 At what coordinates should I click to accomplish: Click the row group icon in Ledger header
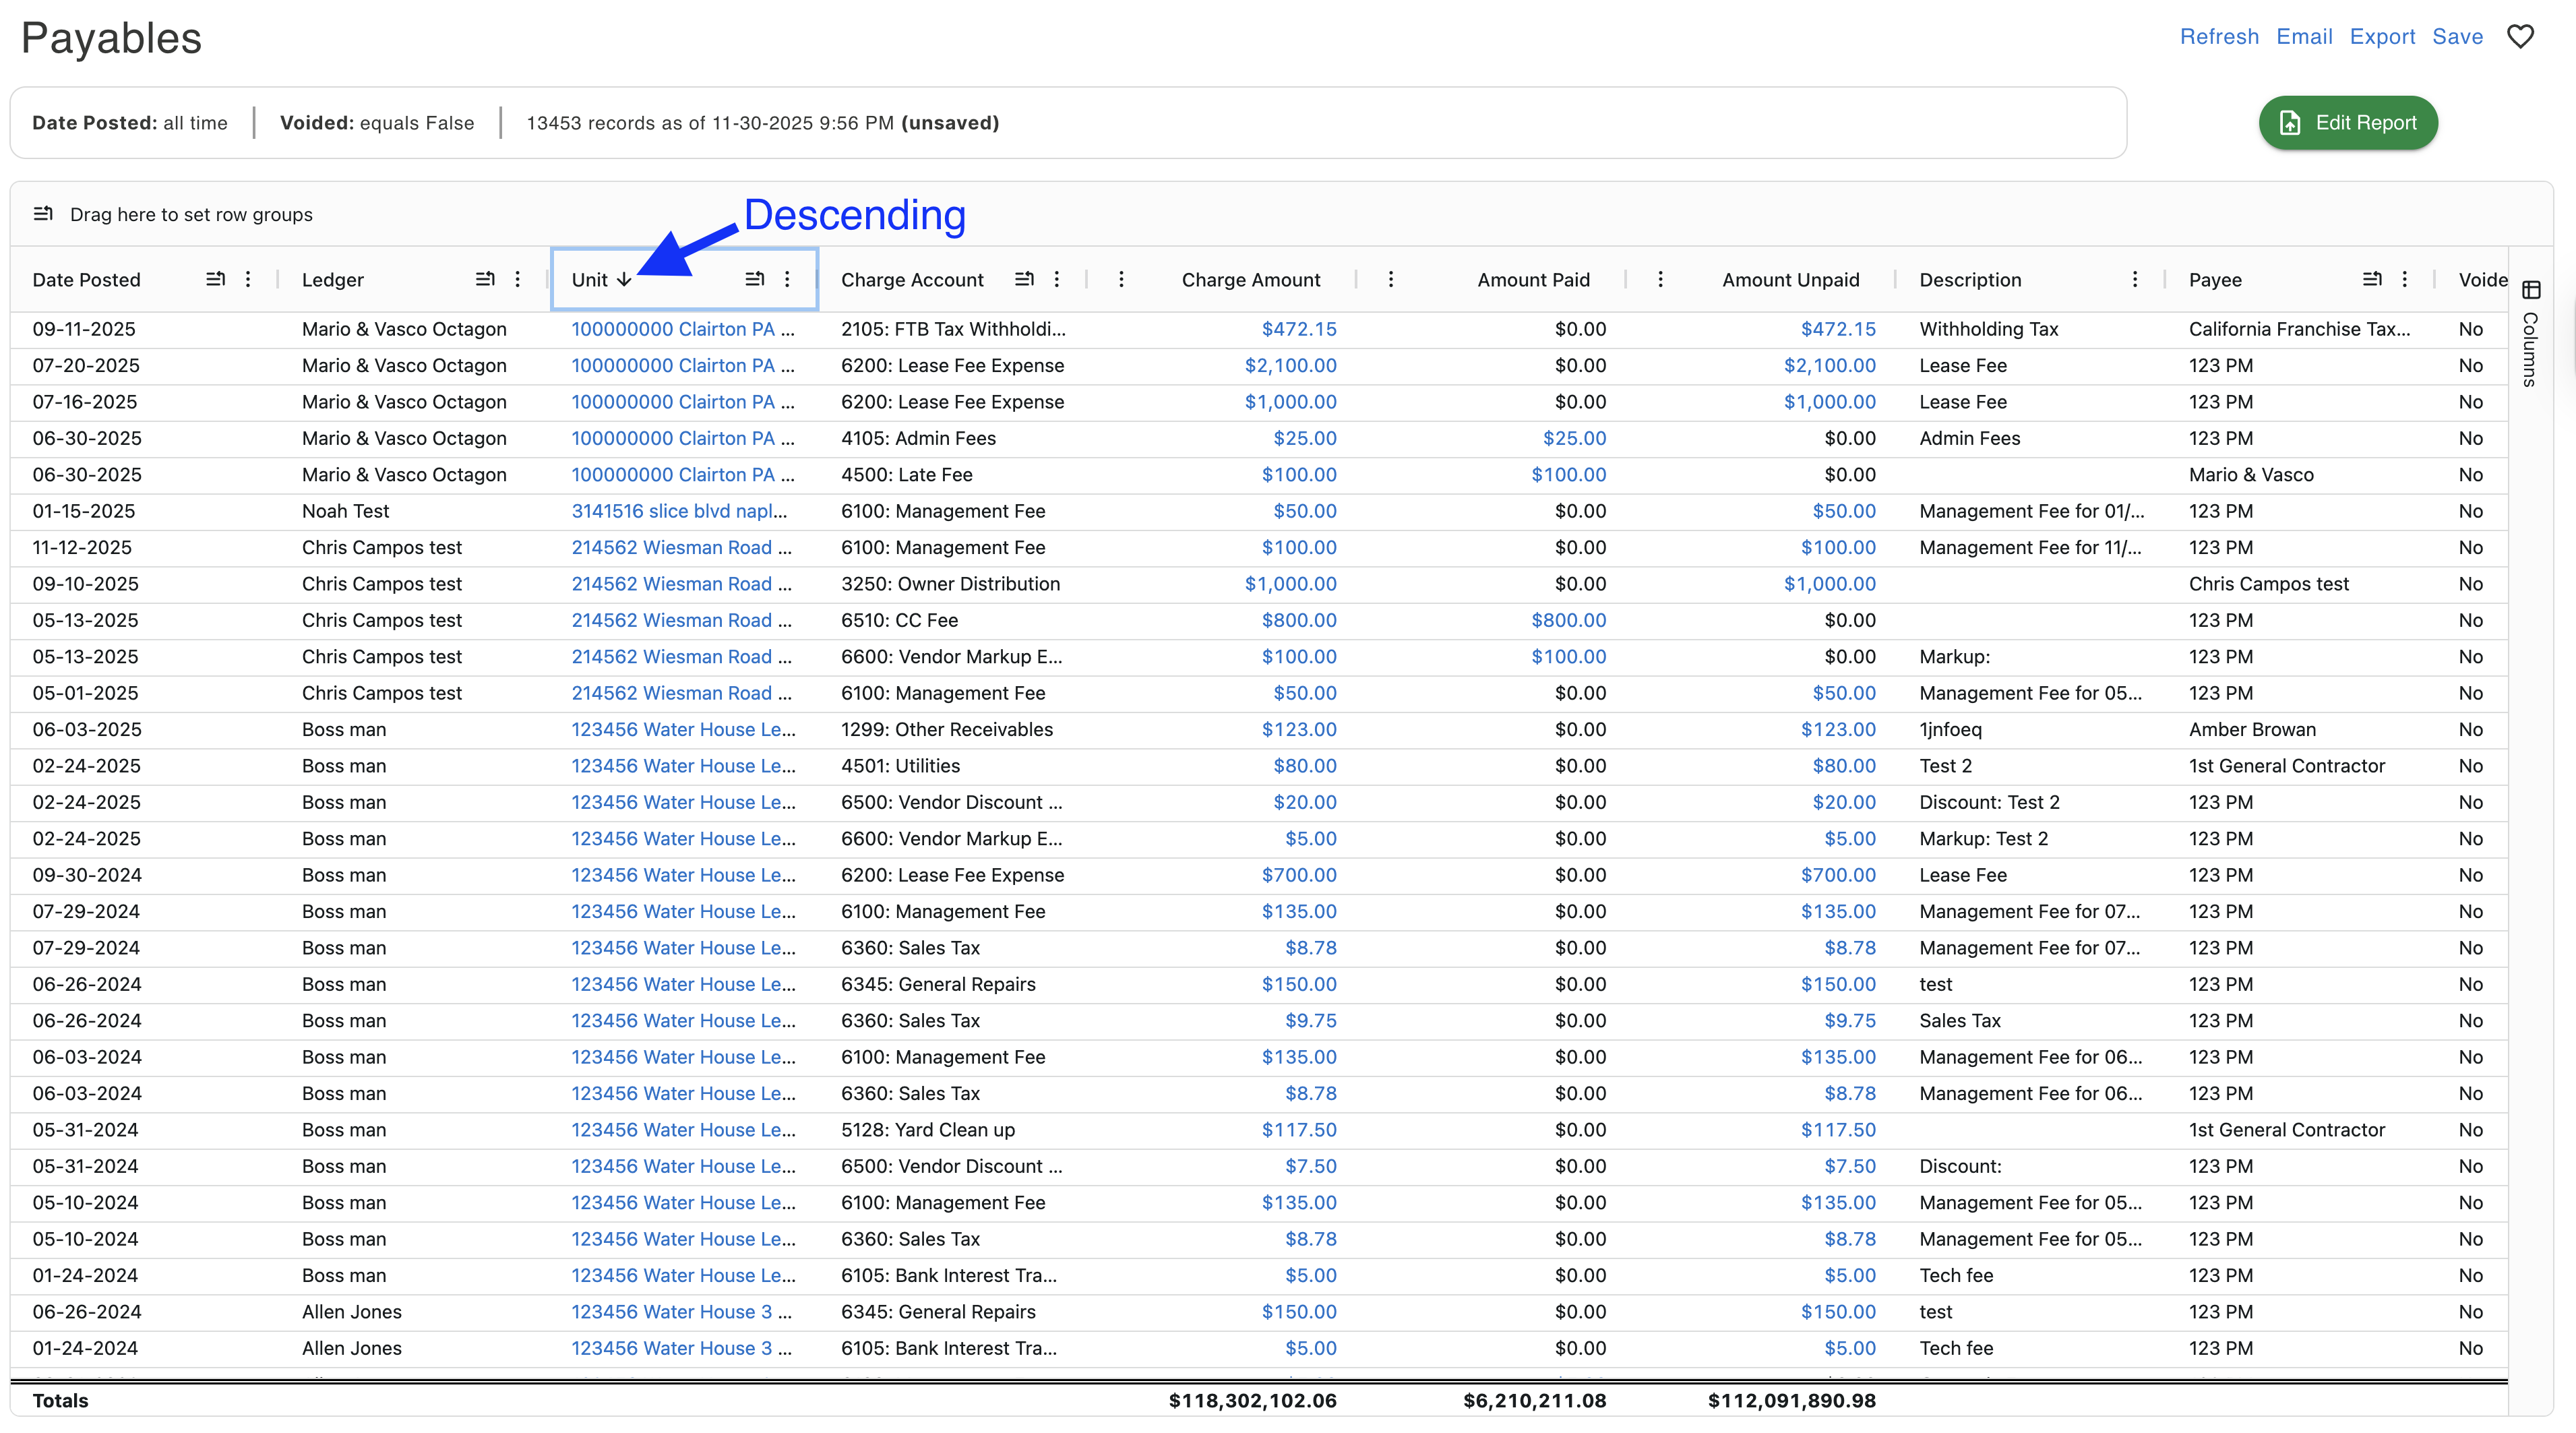pos(485,279)
